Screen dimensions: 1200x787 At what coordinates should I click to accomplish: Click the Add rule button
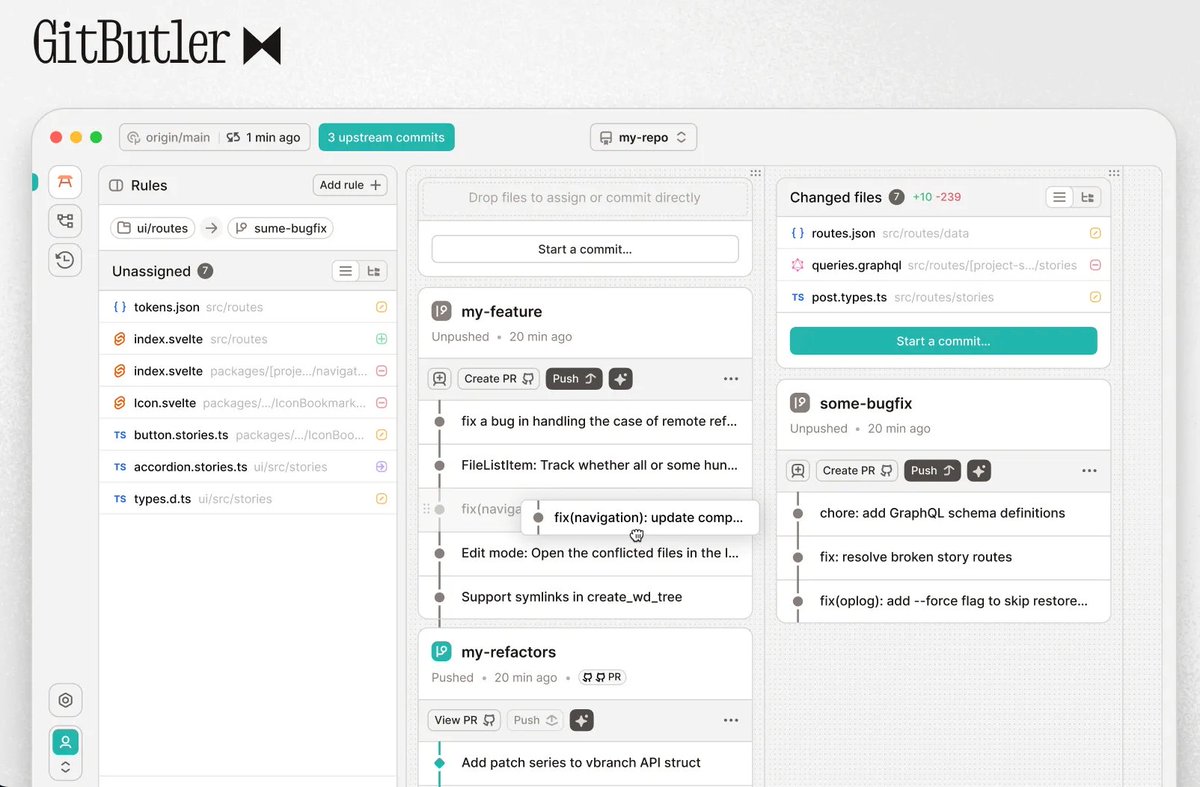coord(350,185)
